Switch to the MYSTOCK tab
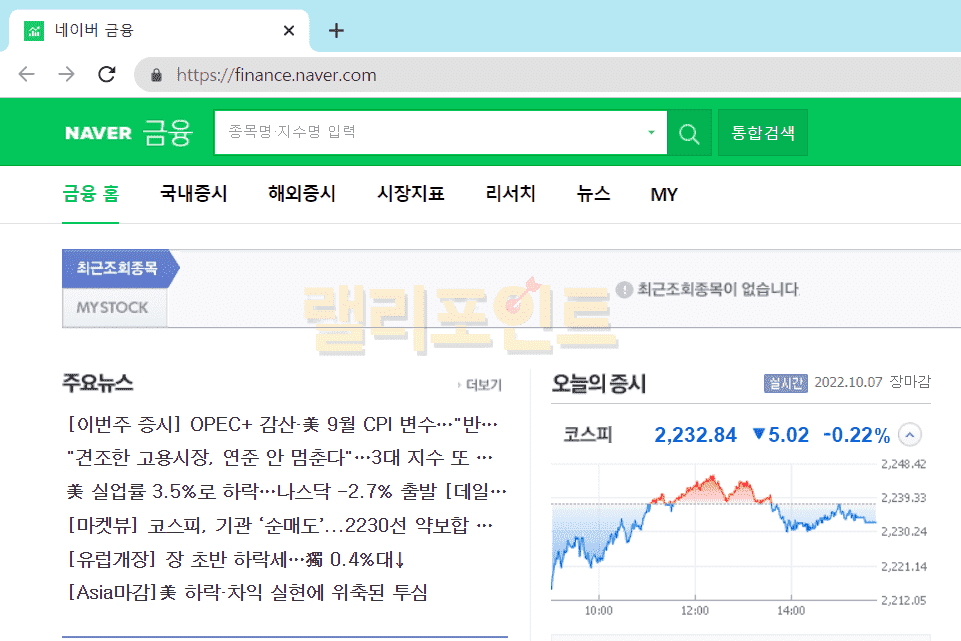 tap(113, 307)
